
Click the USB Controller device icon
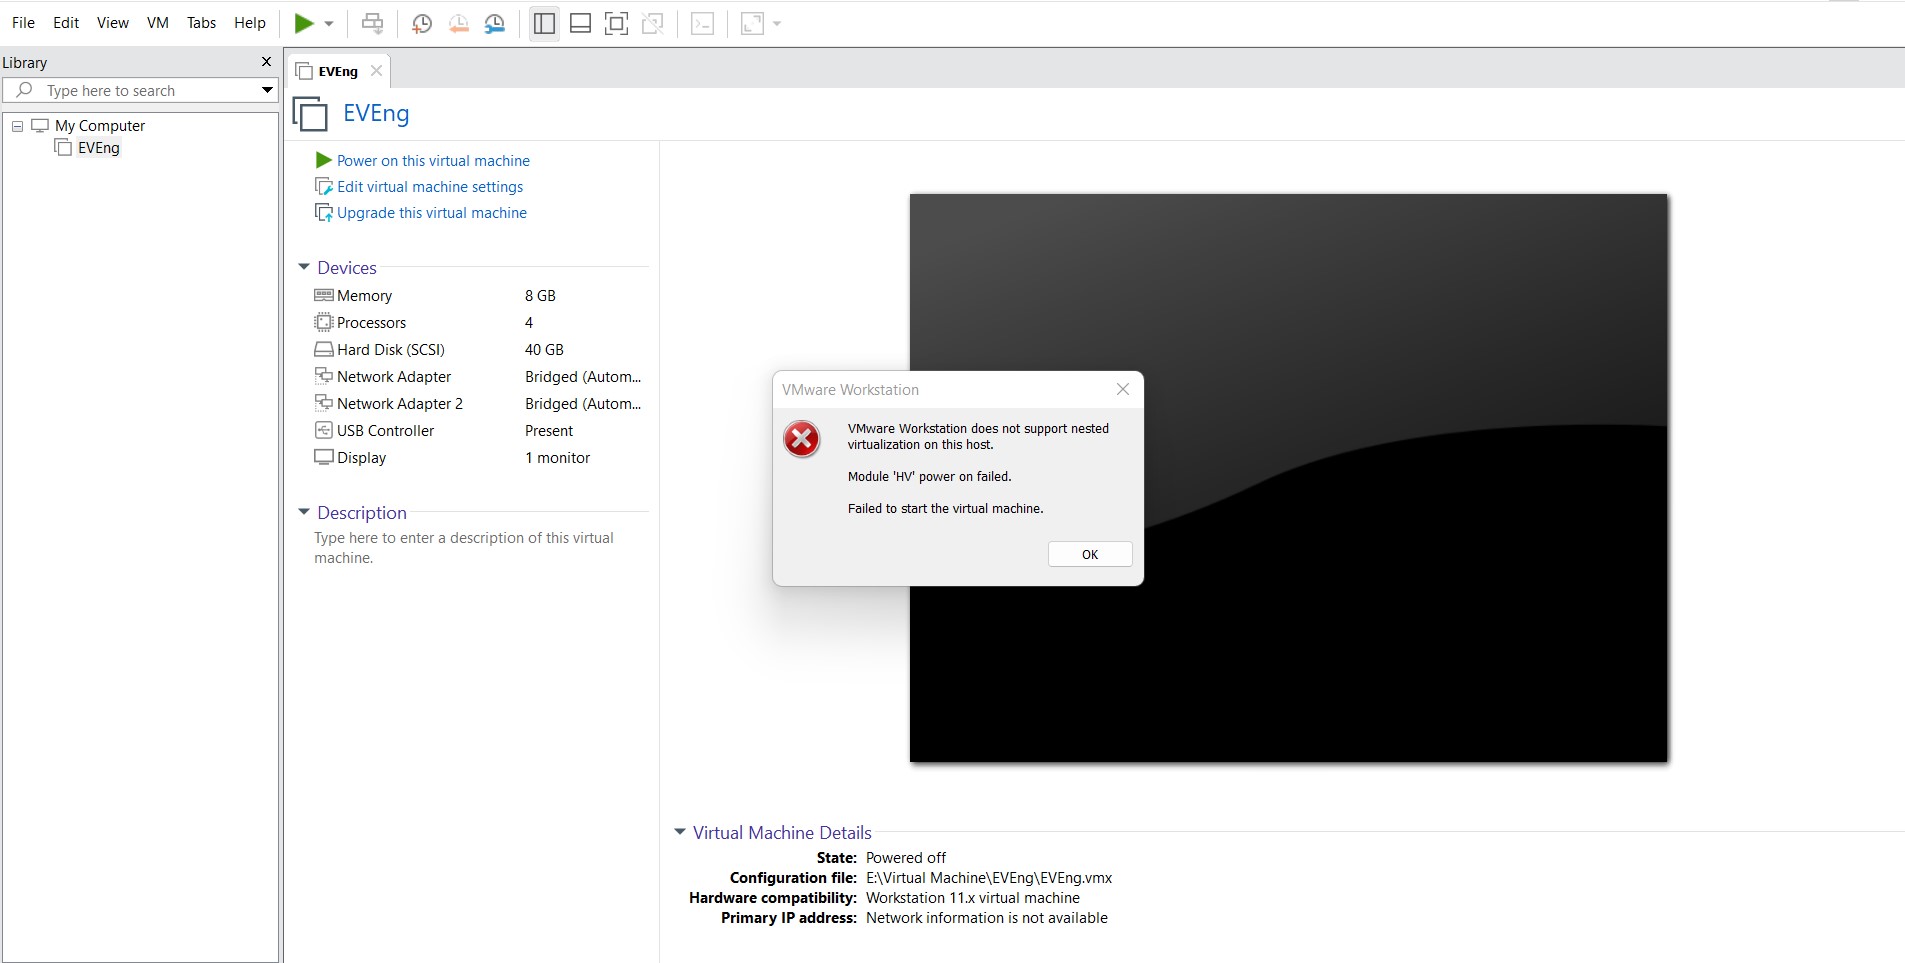pyautogui.click(x=323, y=430)
